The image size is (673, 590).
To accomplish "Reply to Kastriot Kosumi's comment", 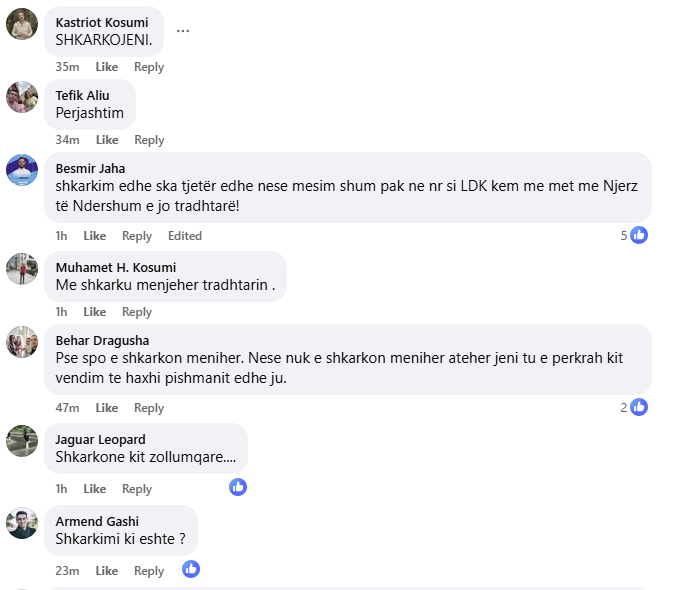I will [x=149, y=67].
